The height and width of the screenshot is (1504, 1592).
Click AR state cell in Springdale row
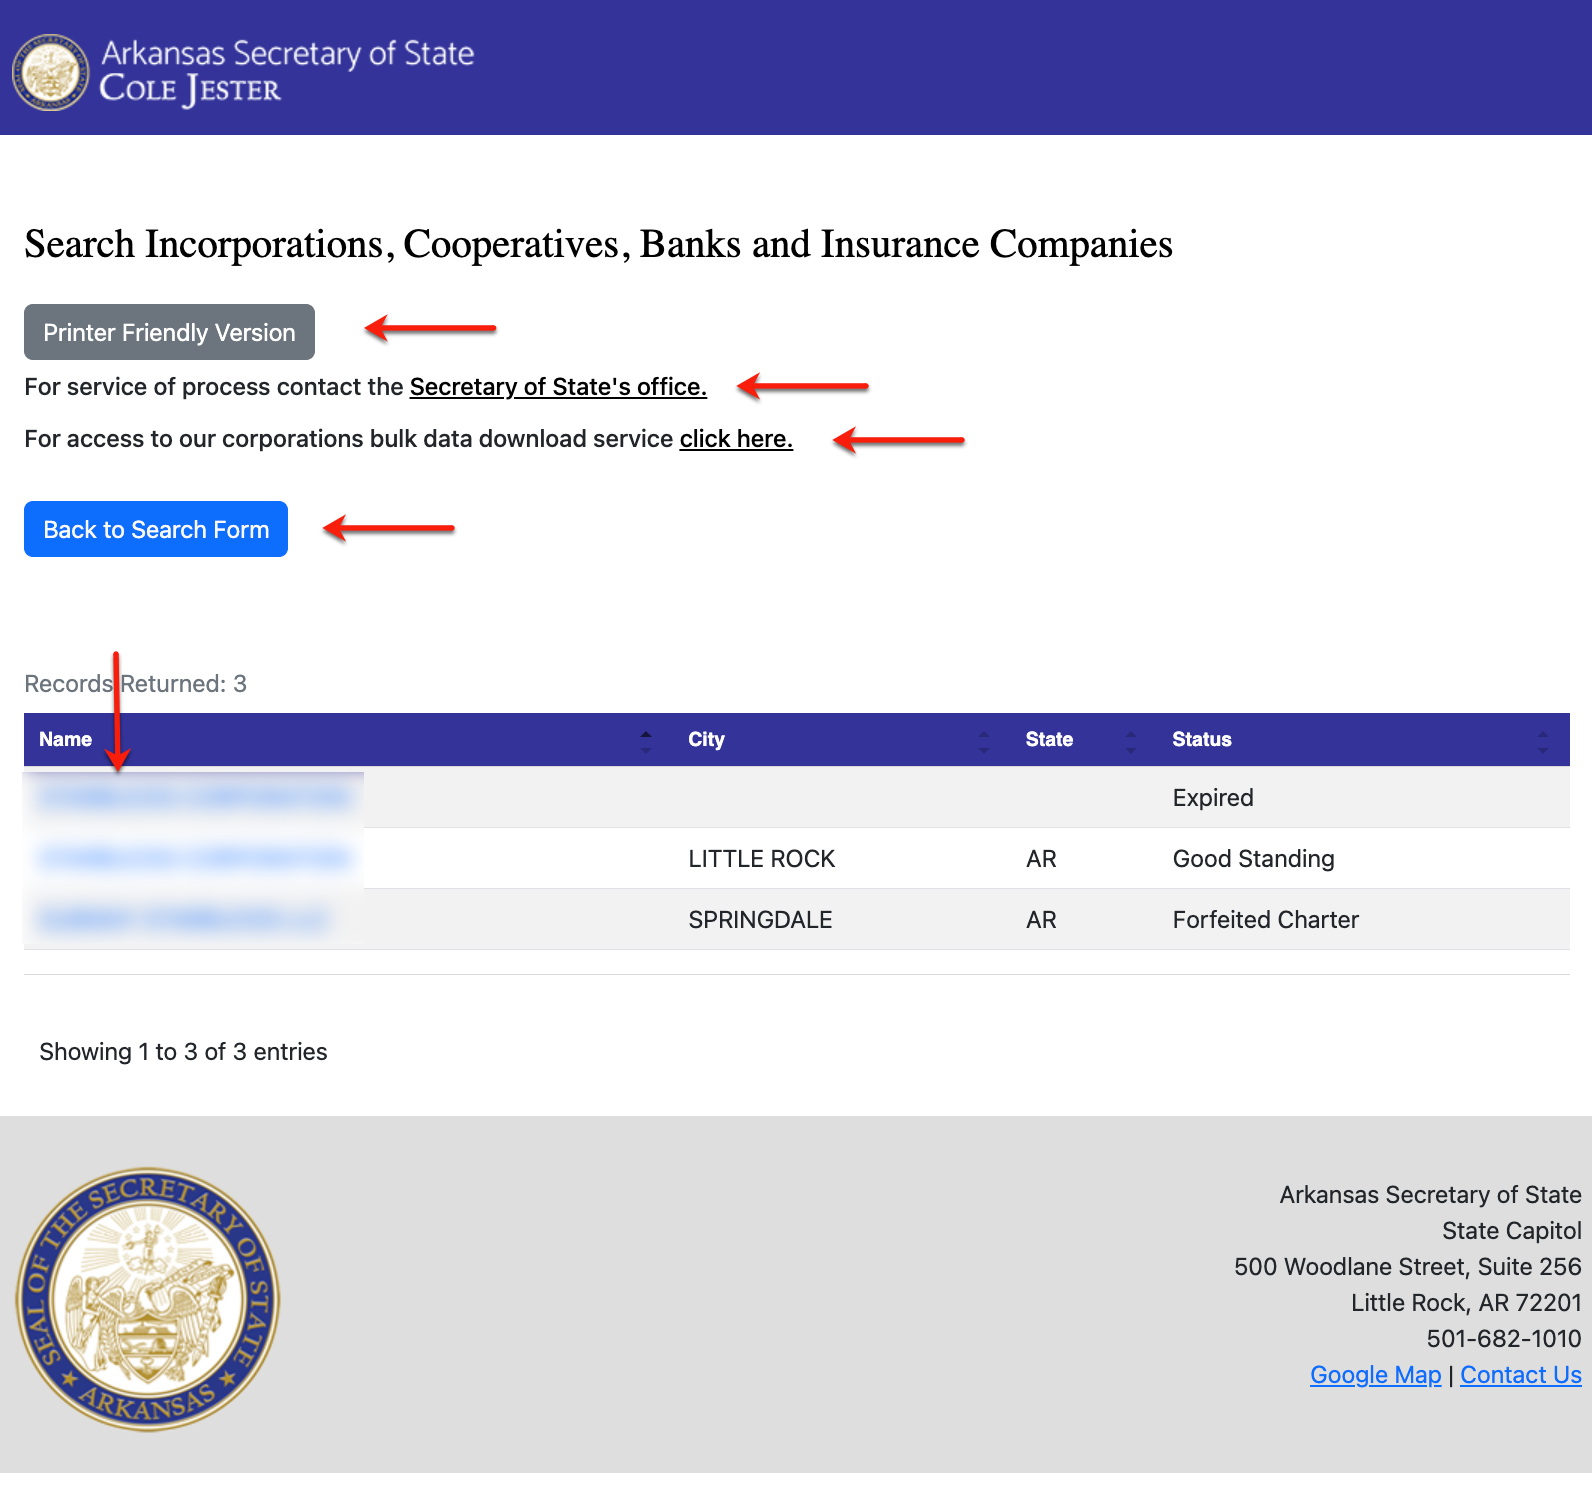[x=1041, y=919]
